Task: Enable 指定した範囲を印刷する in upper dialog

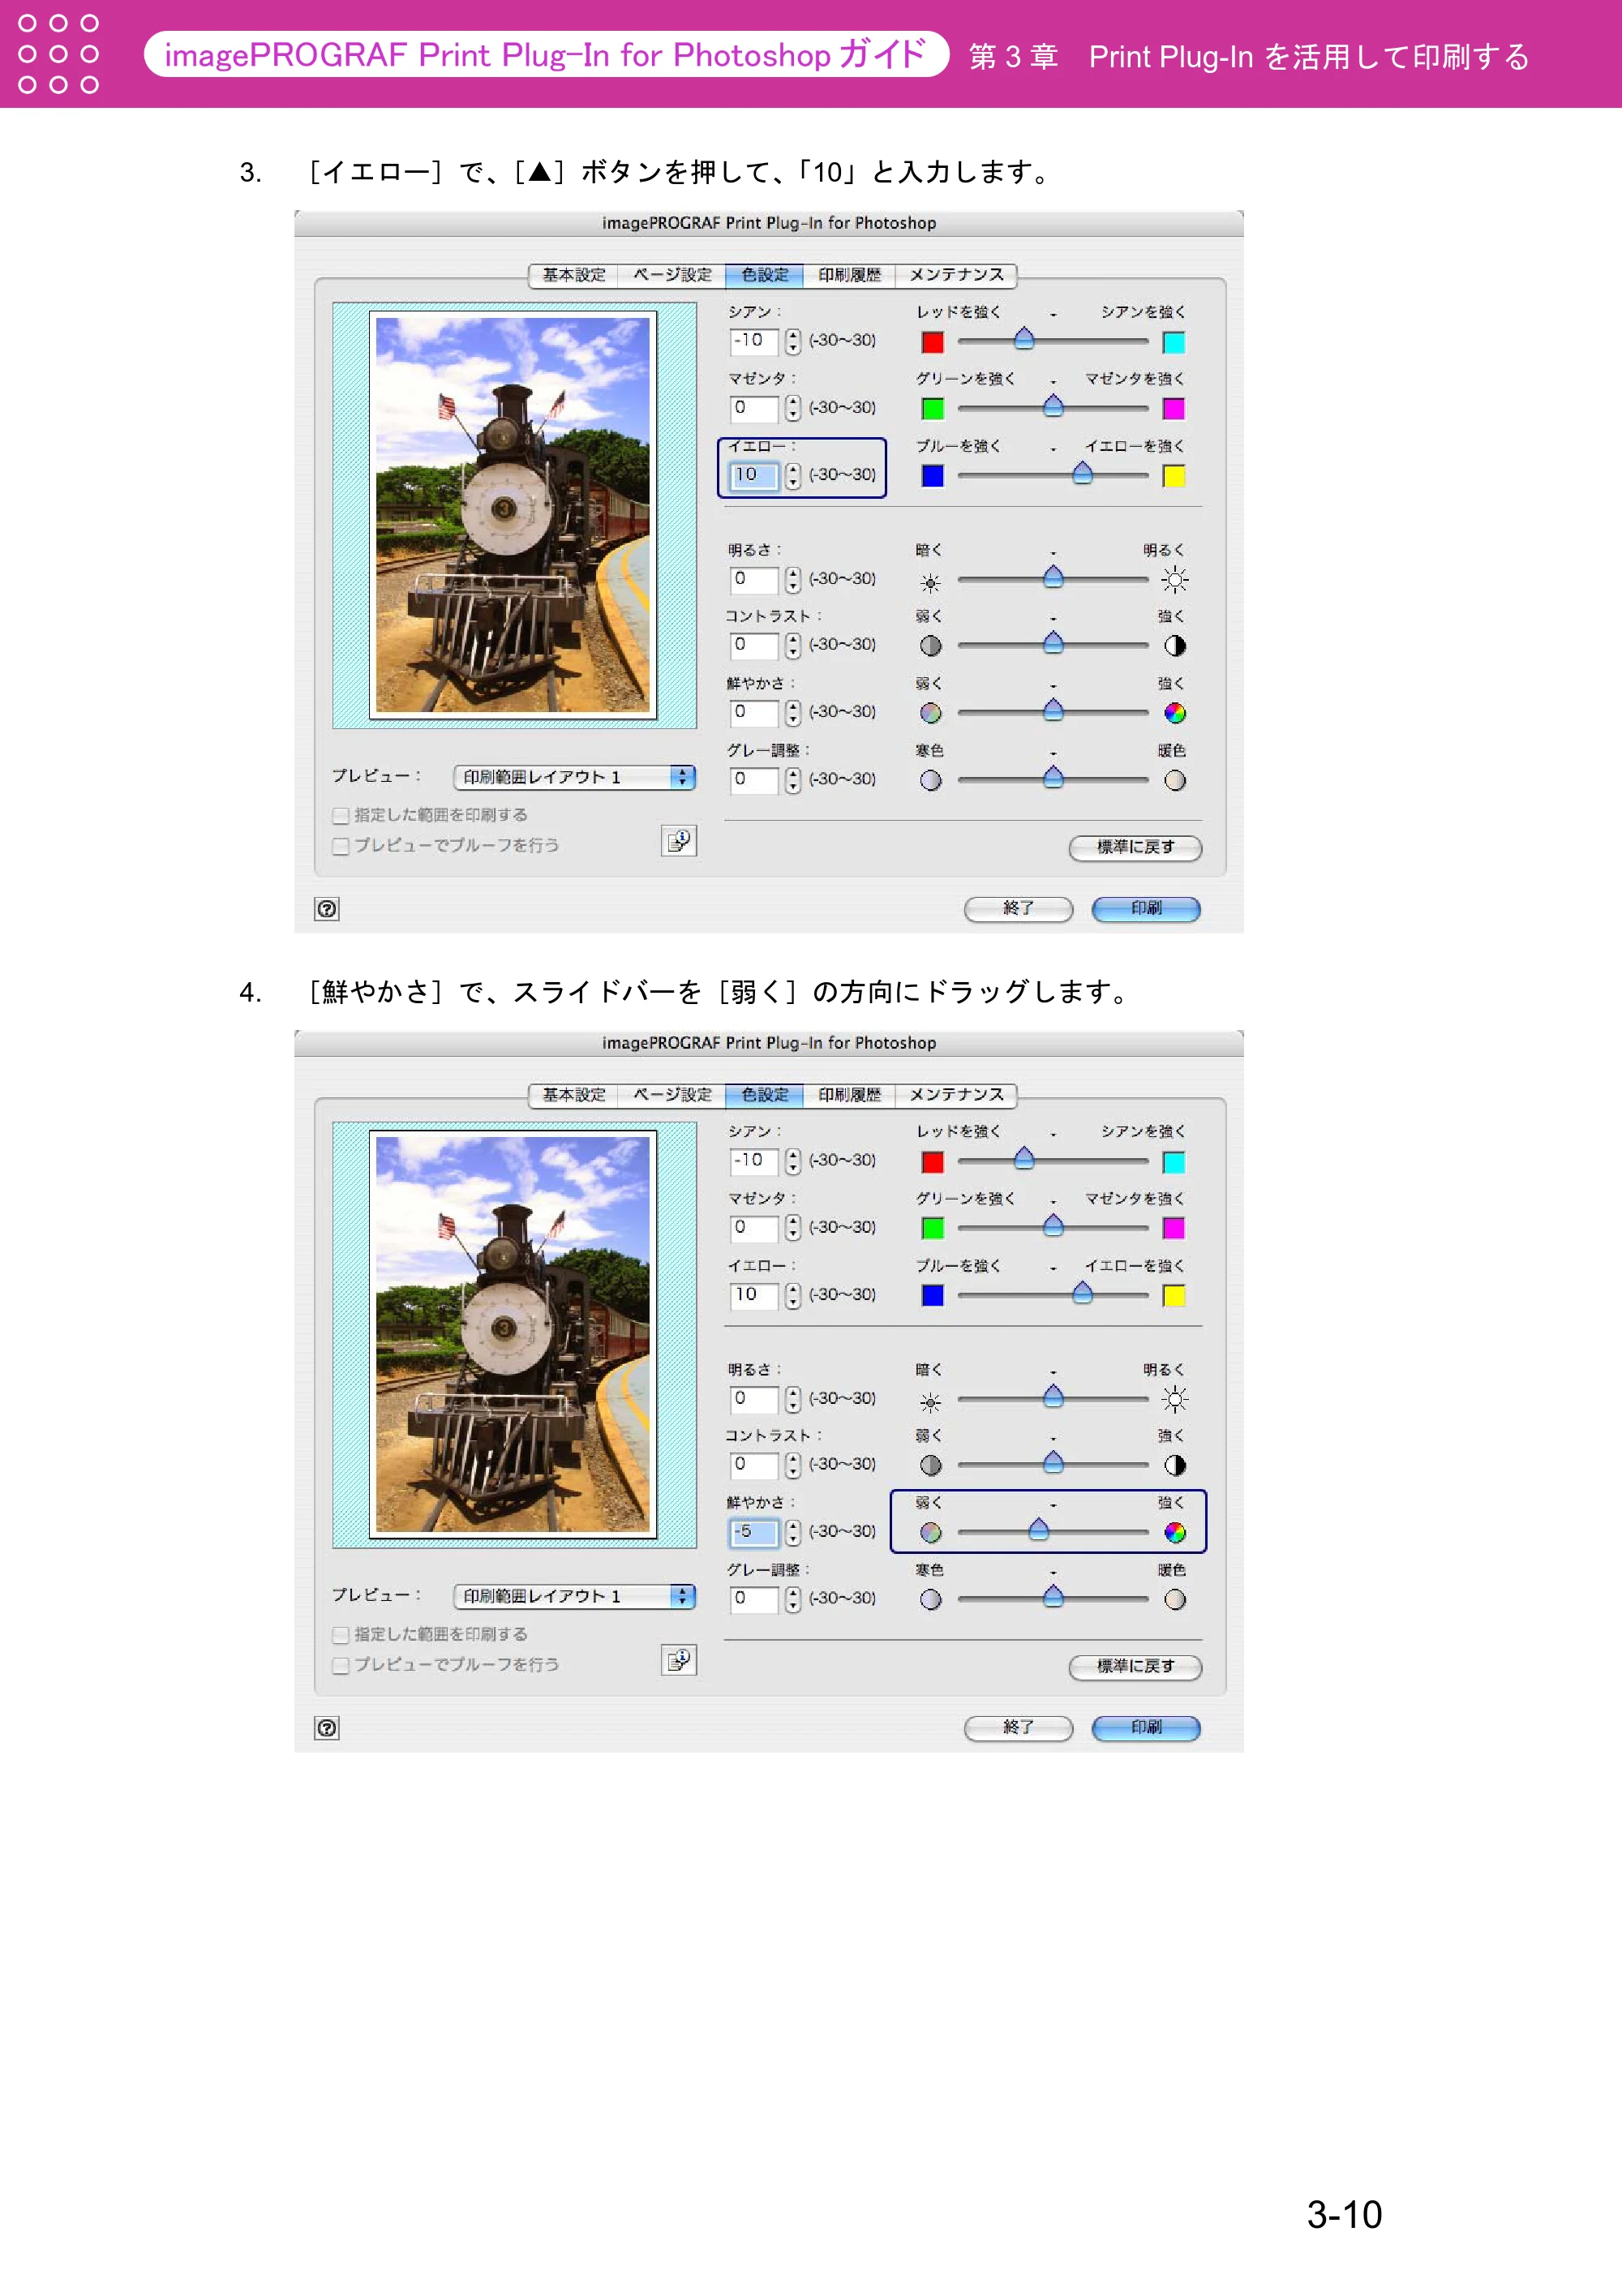Action: point(341,815)
